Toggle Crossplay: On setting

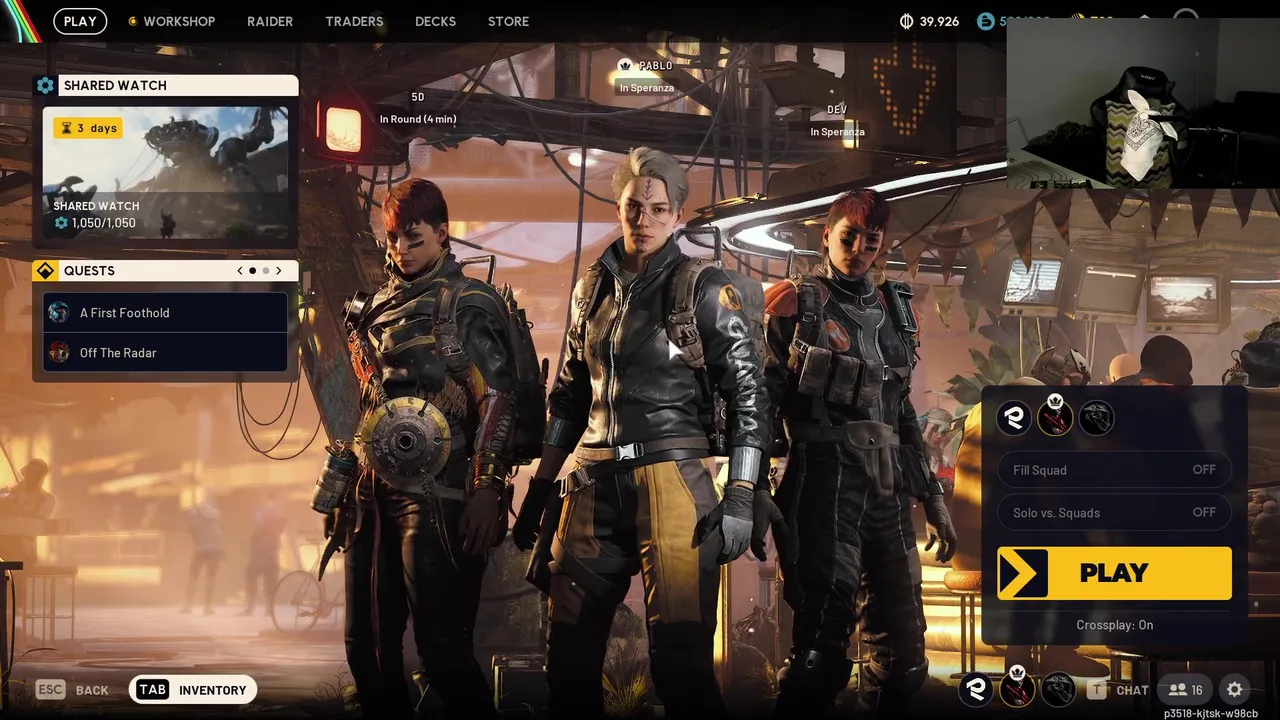1115,625
